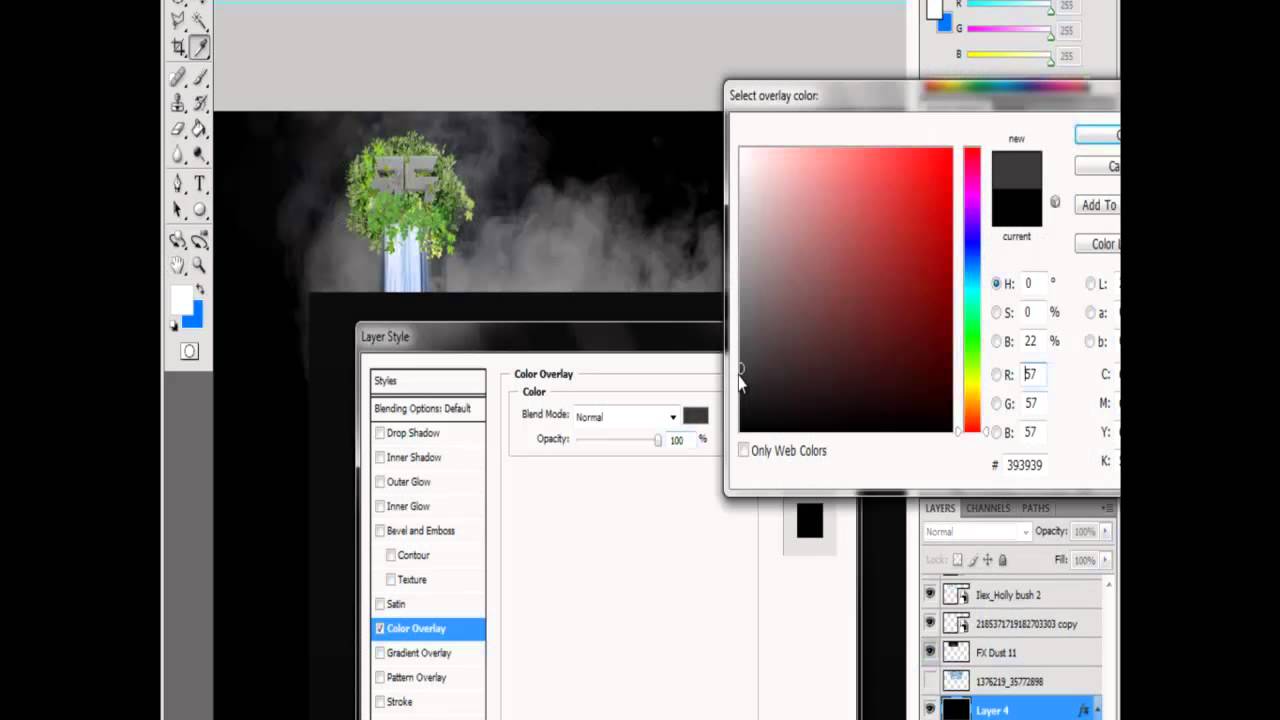Select the Clone Stamp tool
Screen dimensions: 1280x720
click(178, 102)
